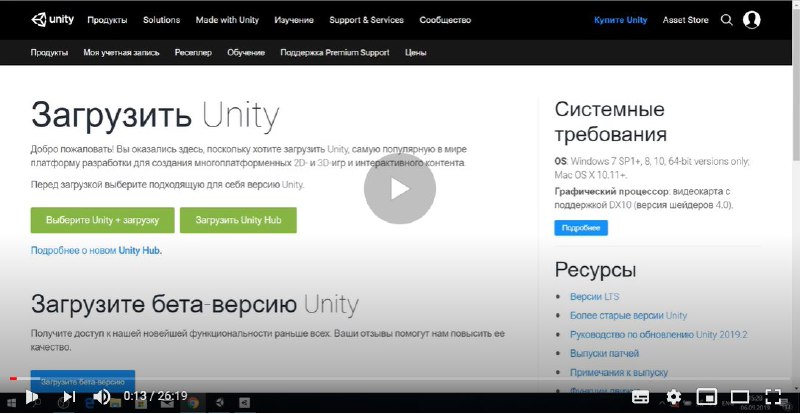Open the search magnifier icon
This screenshot has width=800, height=414.
727,20
